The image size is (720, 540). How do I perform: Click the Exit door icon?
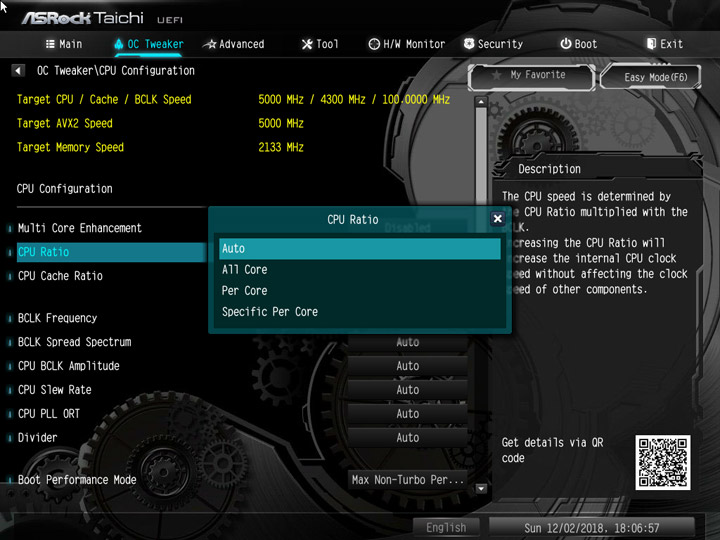(651, 44)
